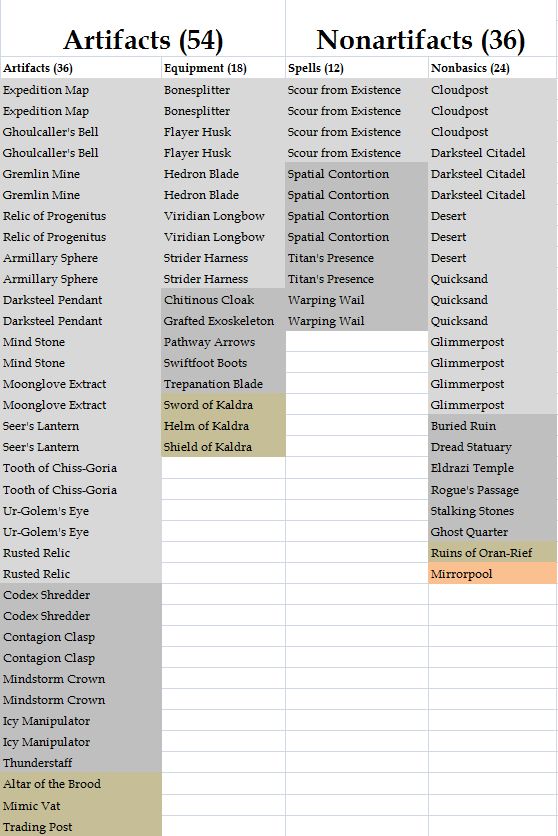This screenshot has height=836, width=558.
Task: Click the Equipment (18) column header
Action: (x=223, y=68)
